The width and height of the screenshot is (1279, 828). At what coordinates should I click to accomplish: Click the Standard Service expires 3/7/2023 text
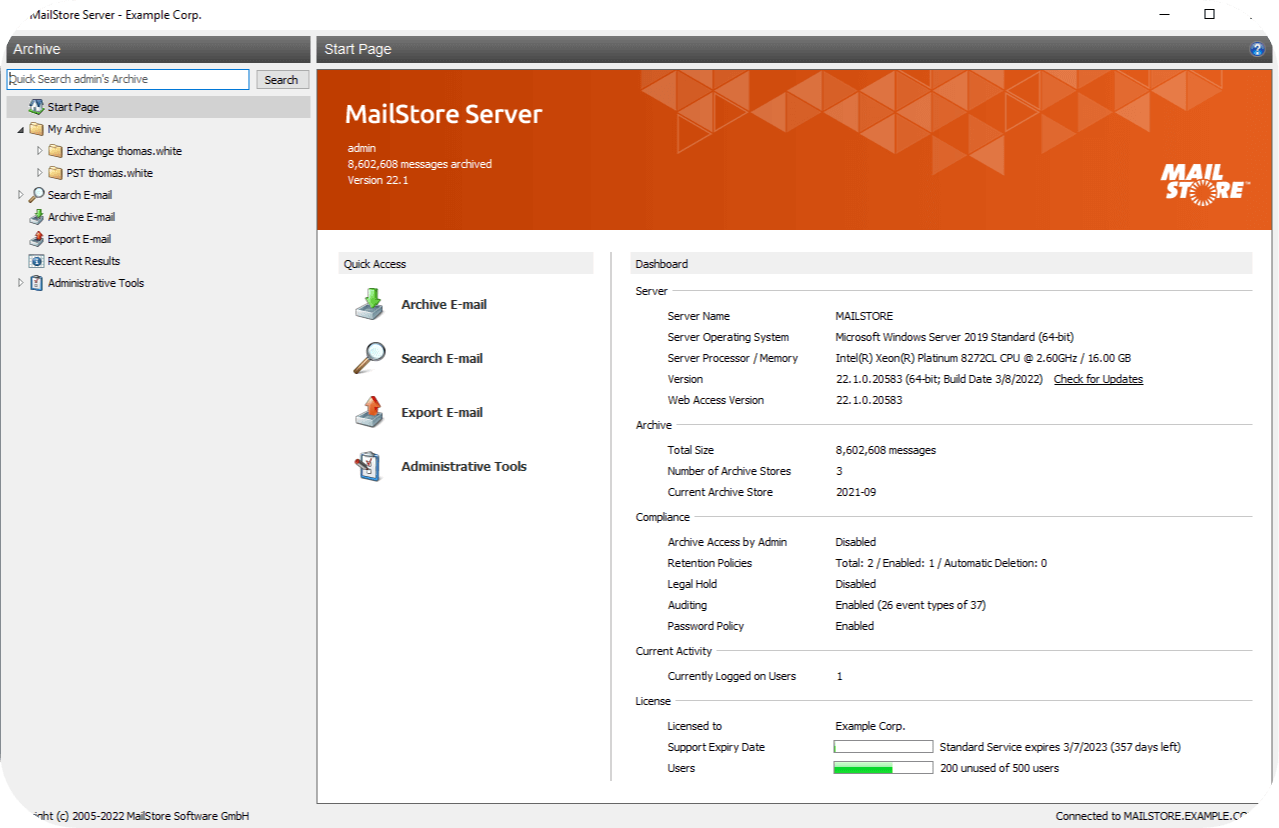pyautogui.click(x=1060, y=747)
